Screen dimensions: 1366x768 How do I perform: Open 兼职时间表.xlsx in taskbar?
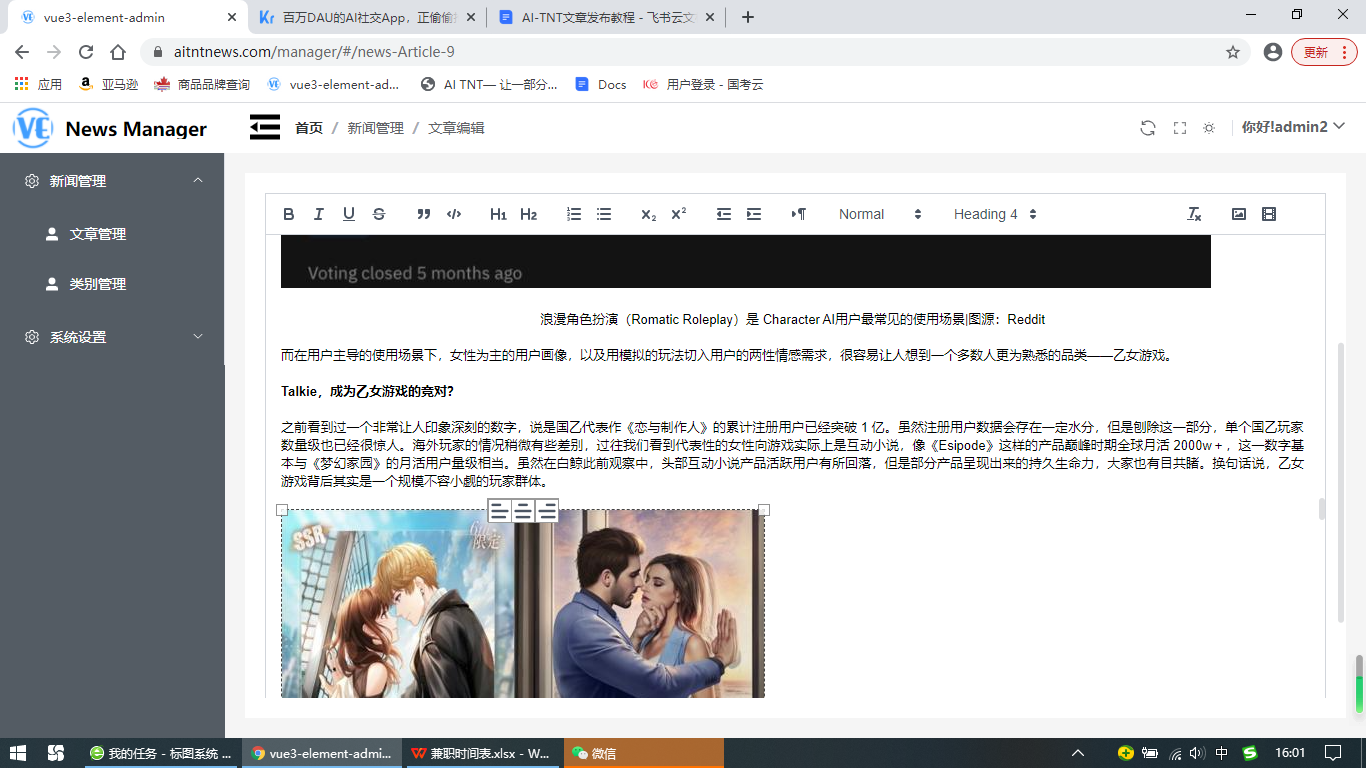click(482, 753)
